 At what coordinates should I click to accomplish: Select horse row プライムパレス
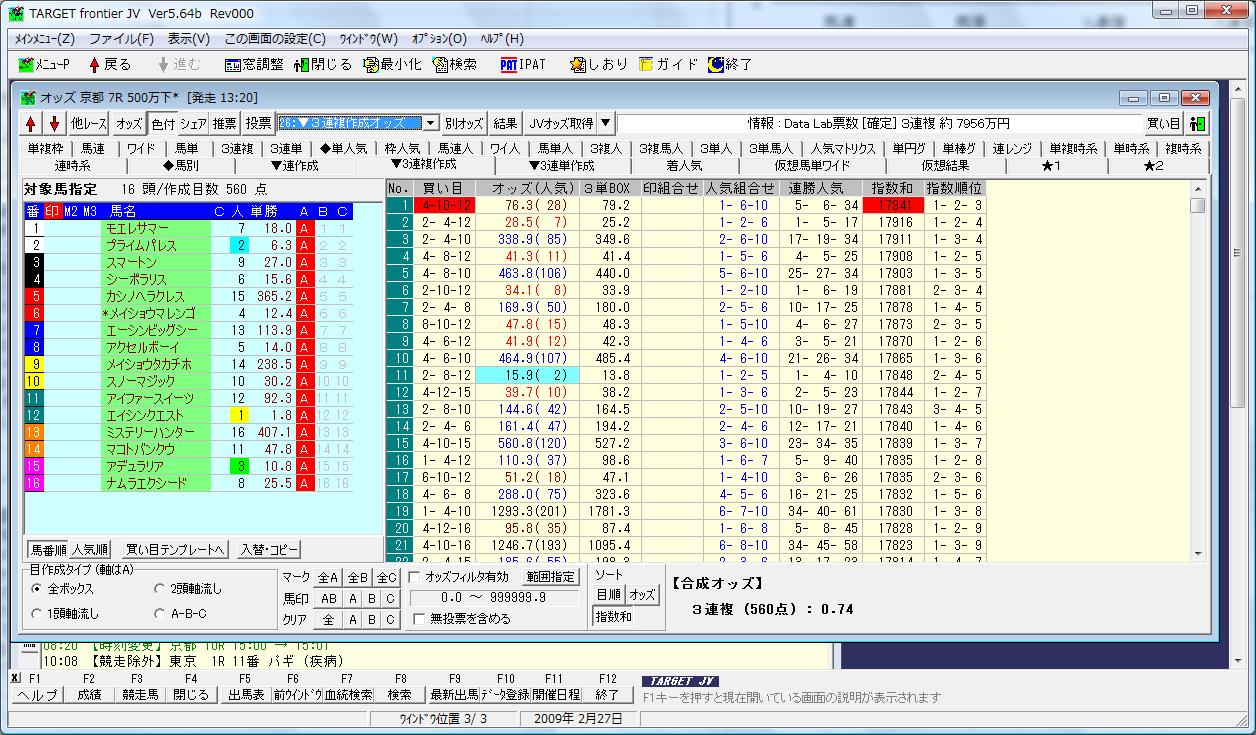click(187, 244)
